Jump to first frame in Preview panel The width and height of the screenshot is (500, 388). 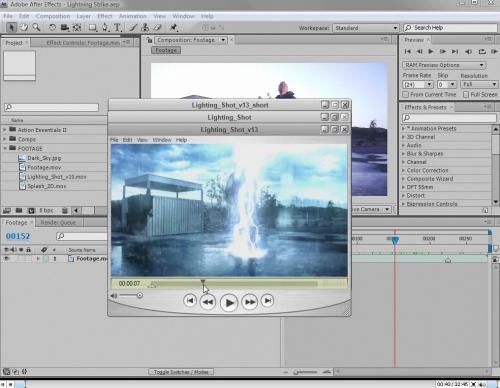coord(407,51)
